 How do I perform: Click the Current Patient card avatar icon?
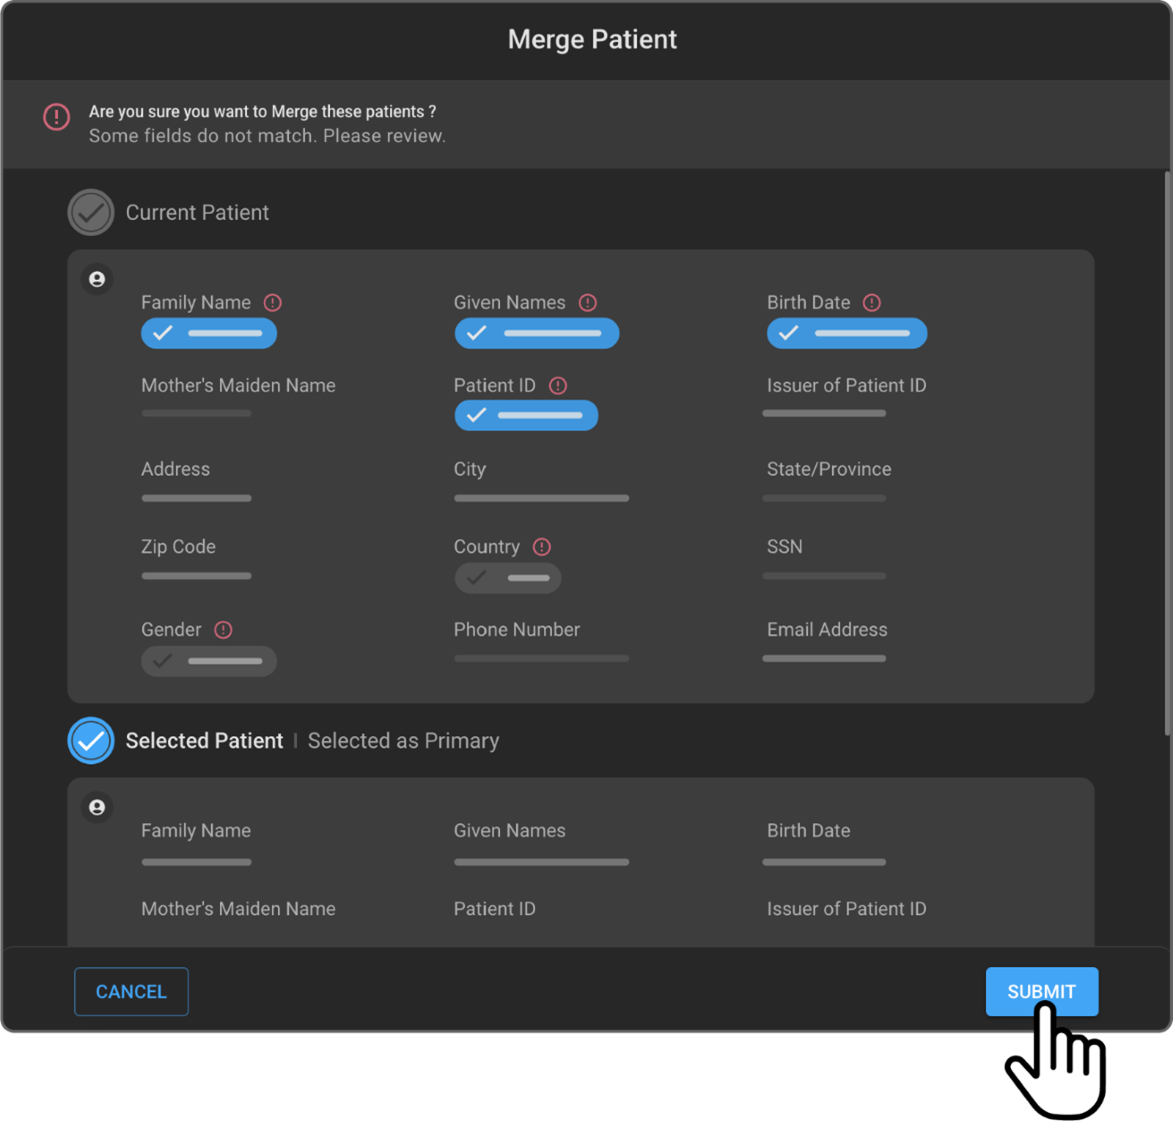97,280
